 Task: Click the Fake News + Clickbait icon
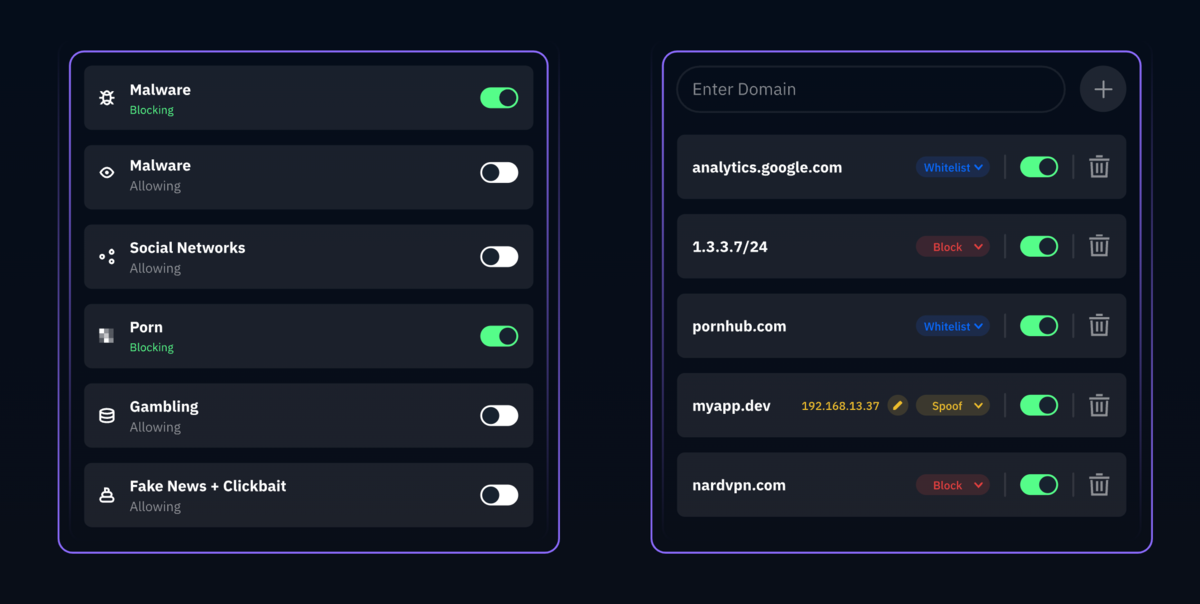pyautogui.click(x=107, y=495)
